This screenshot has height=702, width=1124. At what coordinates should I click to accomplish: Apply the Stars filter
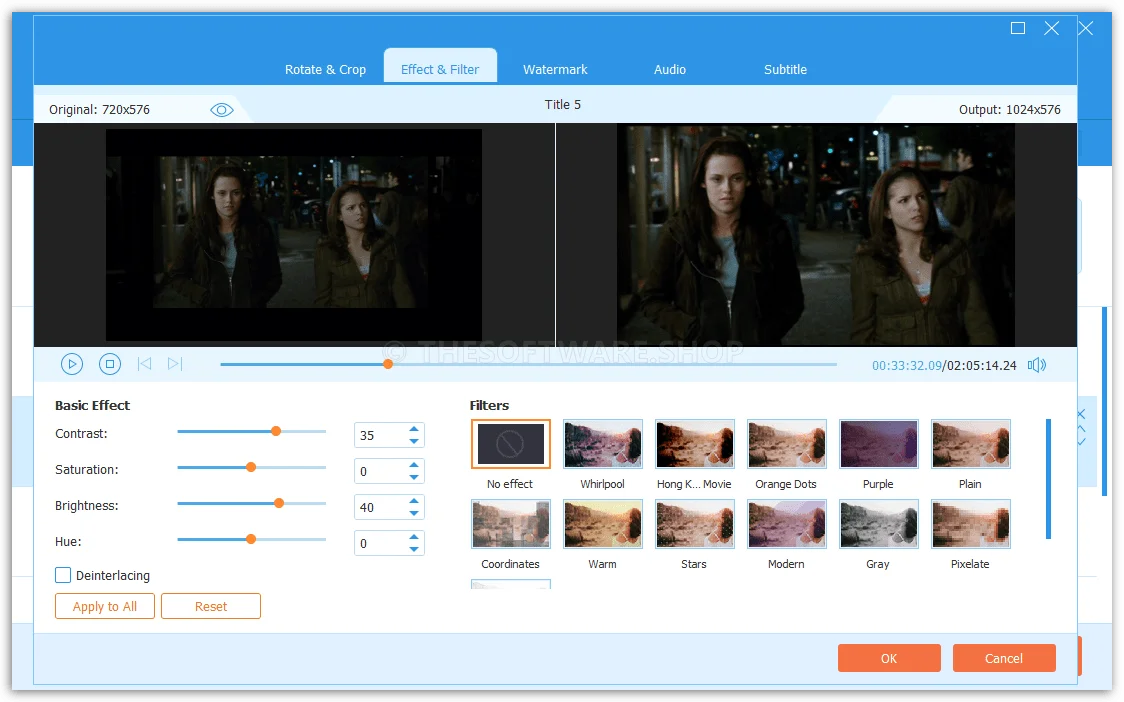pyautogui.click(x=695, y=524)
